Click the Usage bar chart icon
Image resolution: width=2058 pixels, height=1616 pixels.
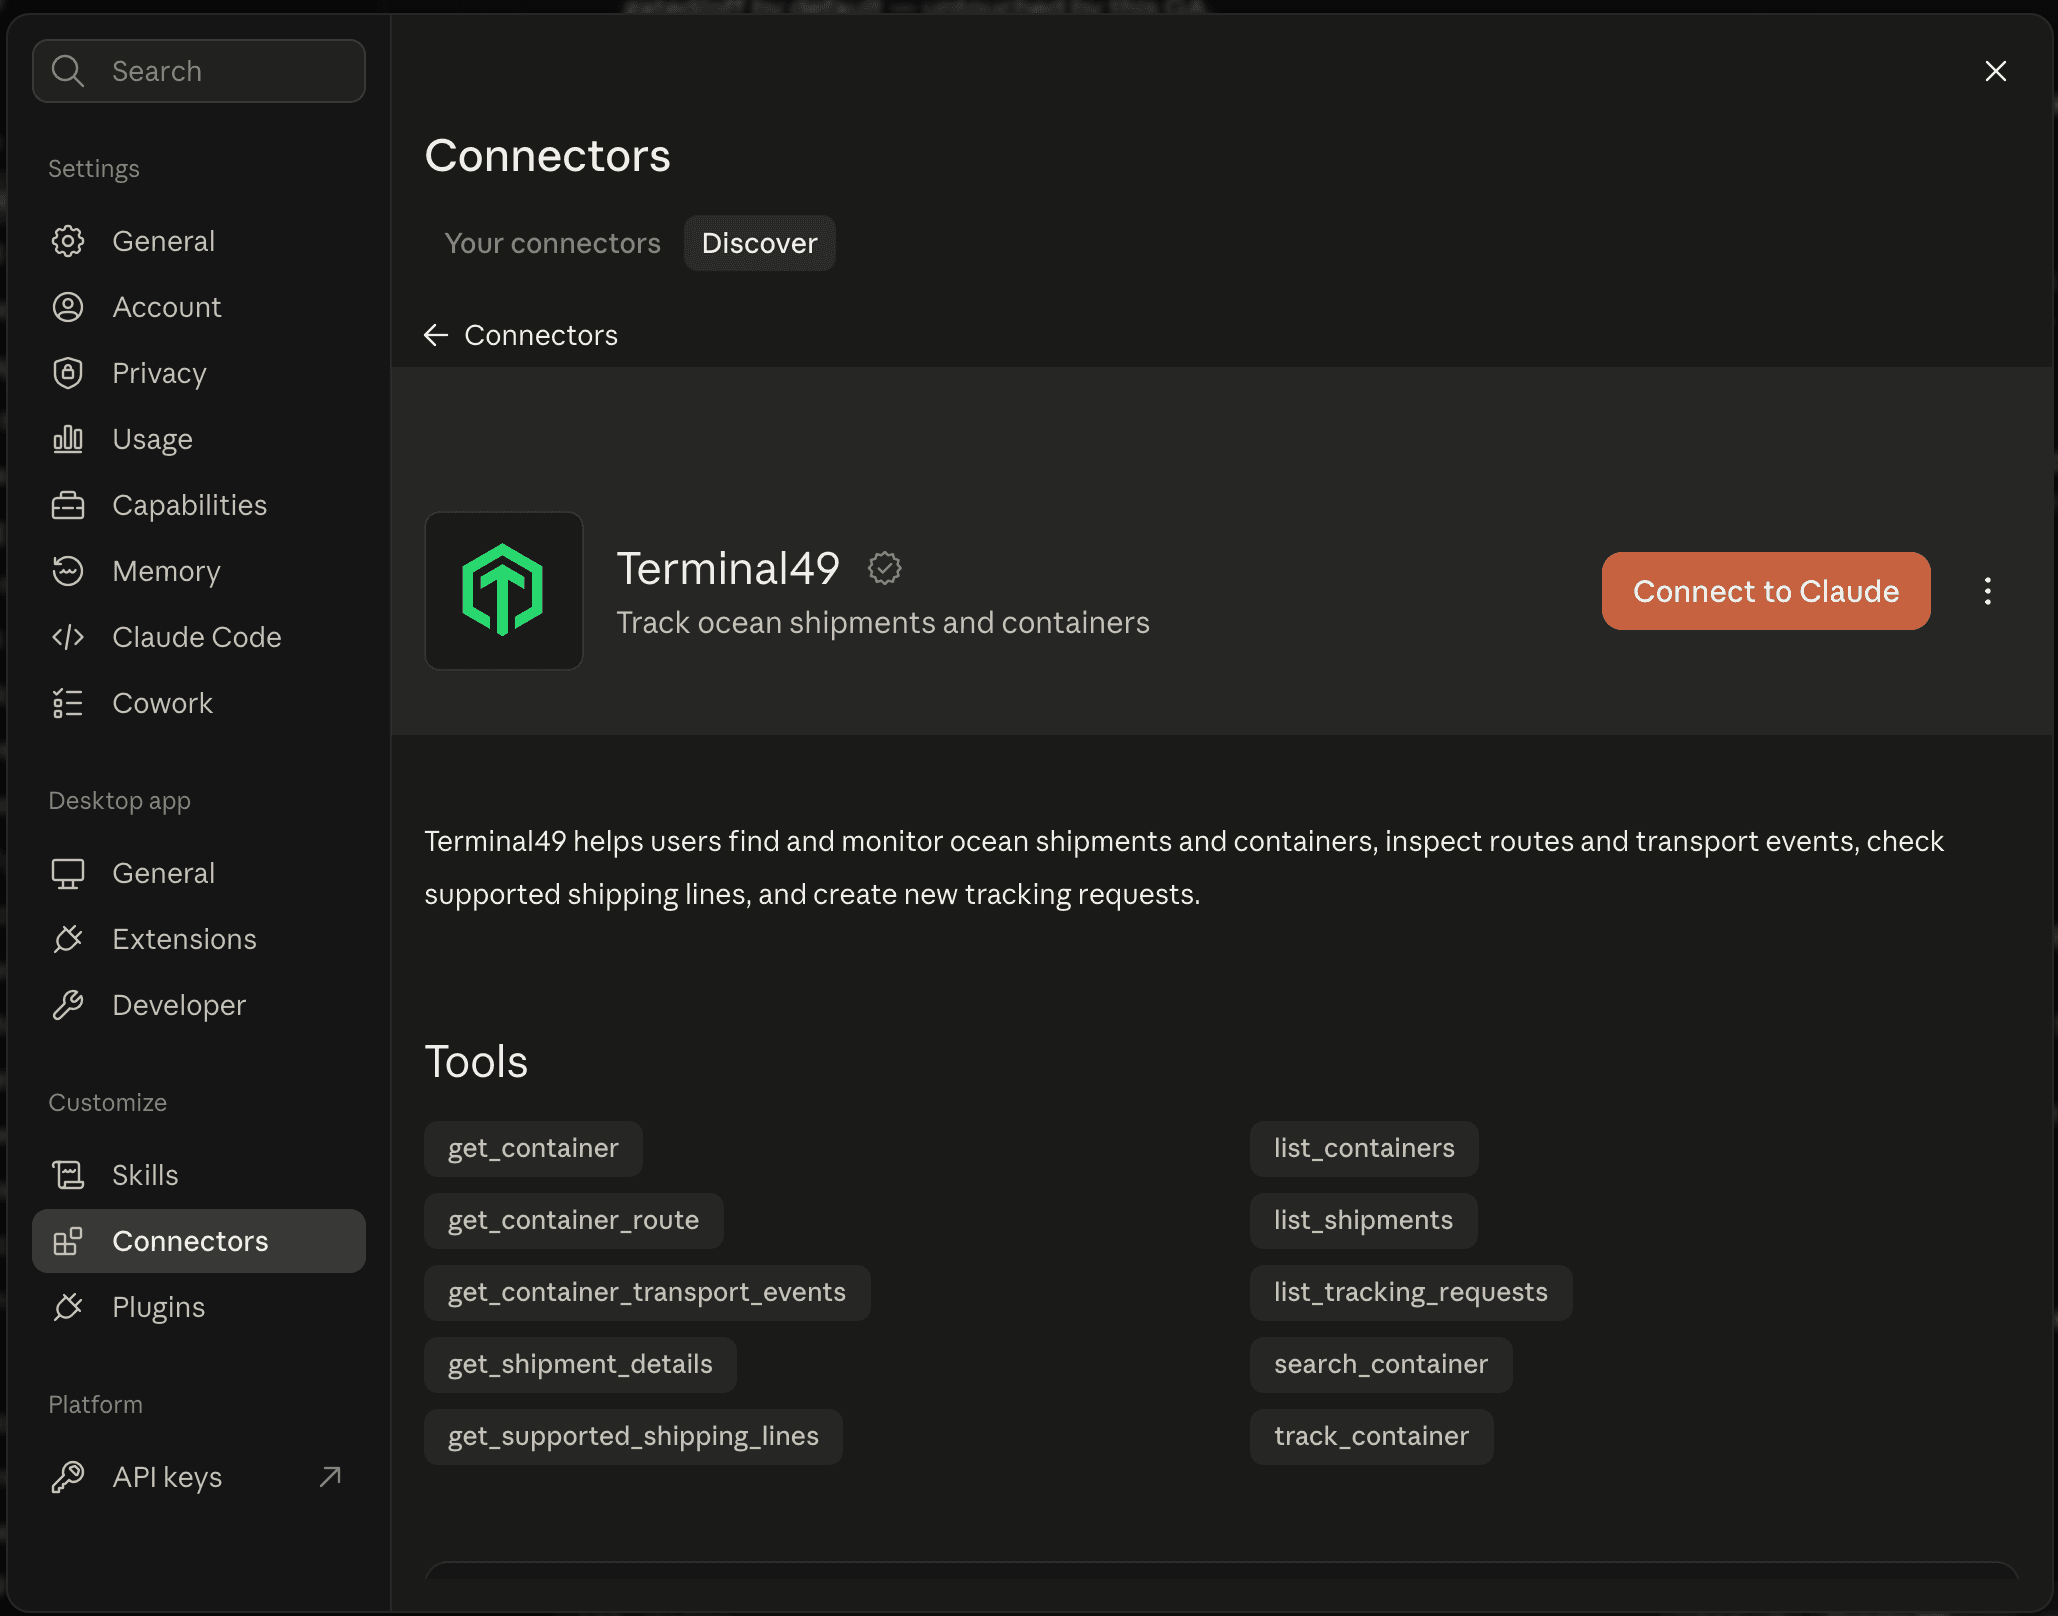[x=68, y=439]
